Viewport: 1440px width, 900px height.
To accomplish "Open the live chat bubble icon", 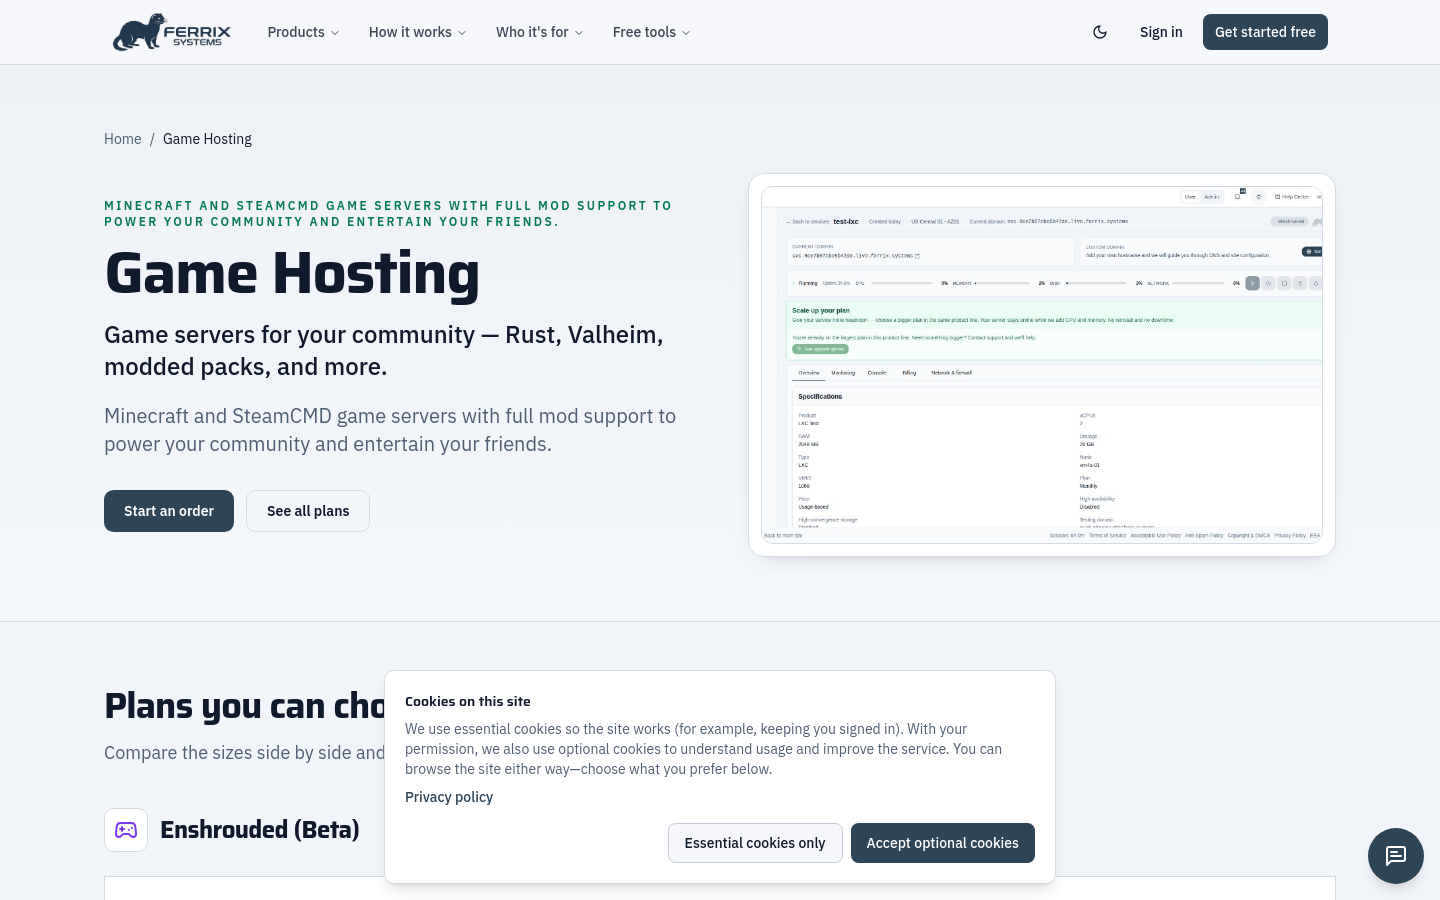I will (1396, 856).
